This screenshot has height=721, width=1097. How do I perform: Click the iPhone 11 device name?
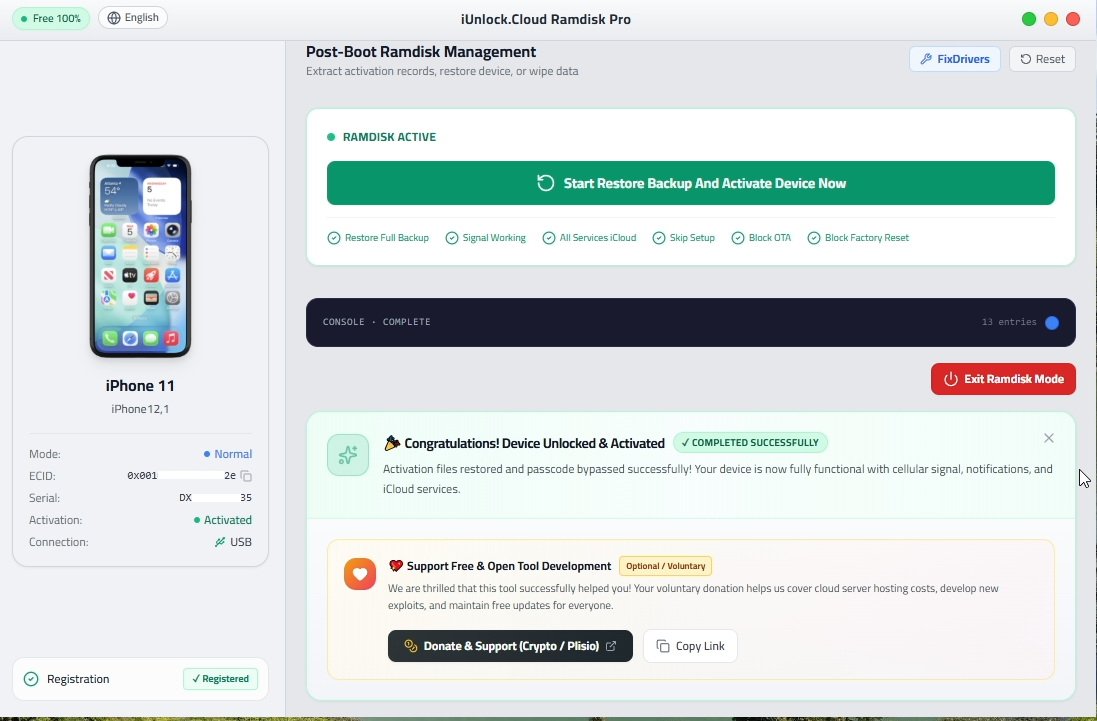[x=140, y=385]
